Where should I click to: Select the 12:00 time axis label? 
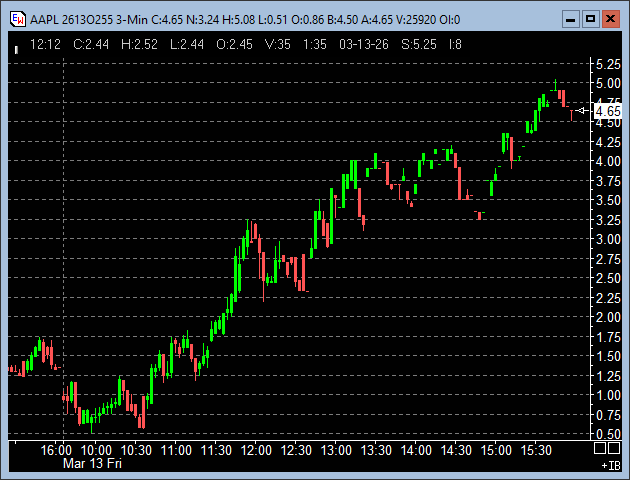(x=256, y=451)
